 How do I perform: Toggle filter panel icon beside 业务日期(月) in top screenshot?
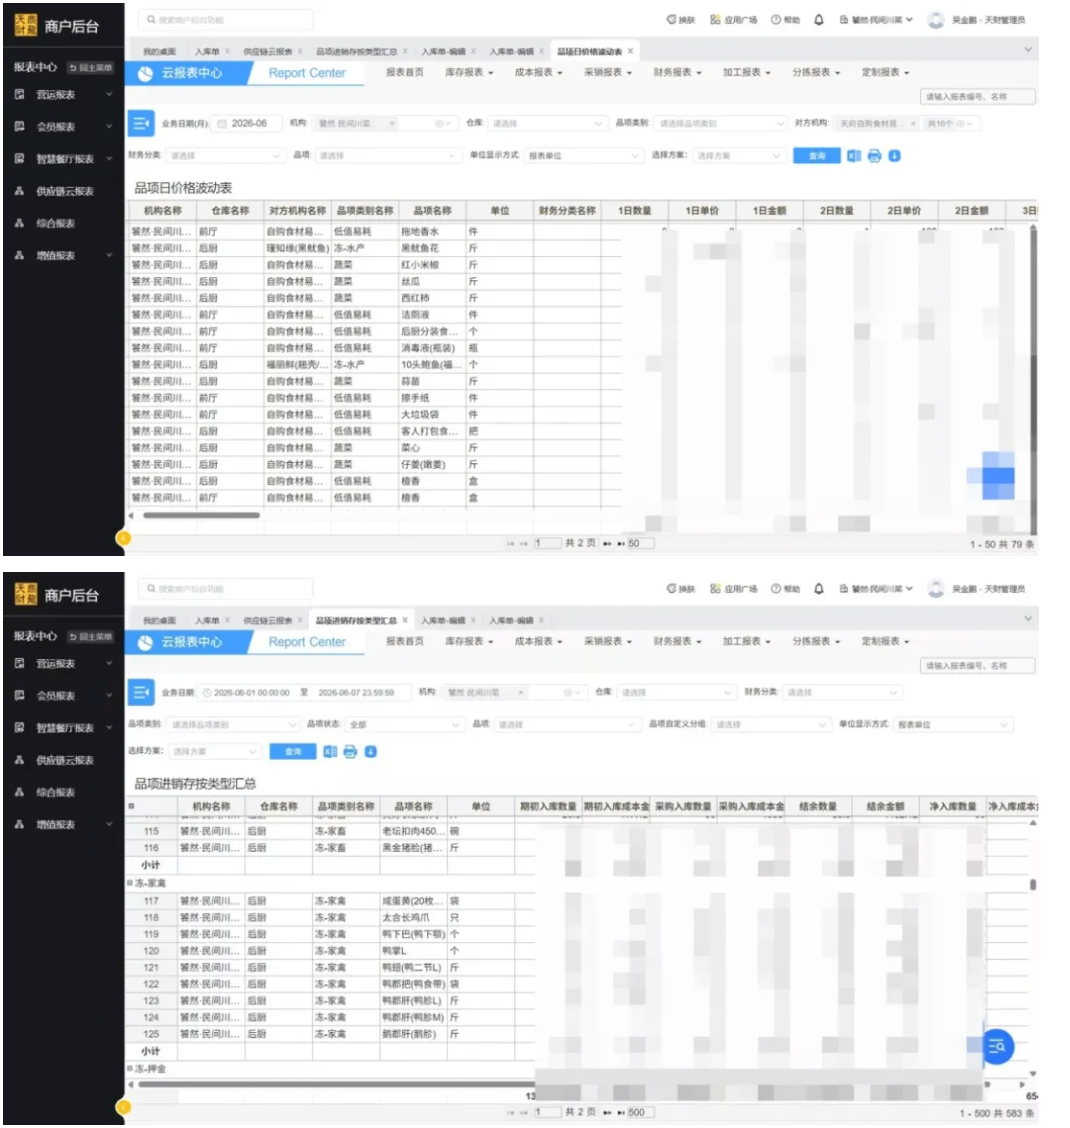pyautogui.click(x=140, y=123)
